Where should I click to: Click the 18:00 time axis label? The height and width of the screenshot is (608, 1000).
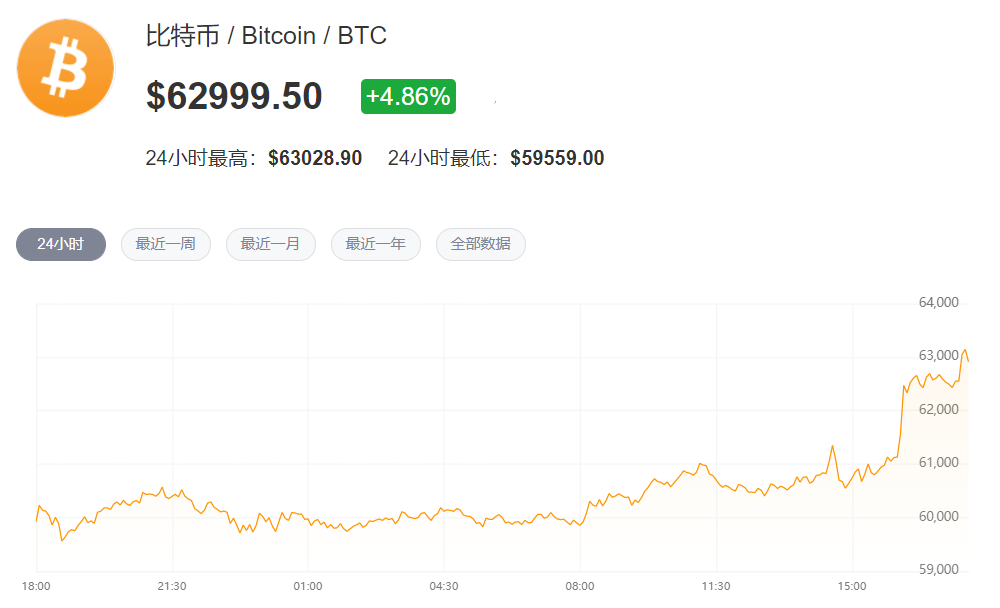coord(36,586)
